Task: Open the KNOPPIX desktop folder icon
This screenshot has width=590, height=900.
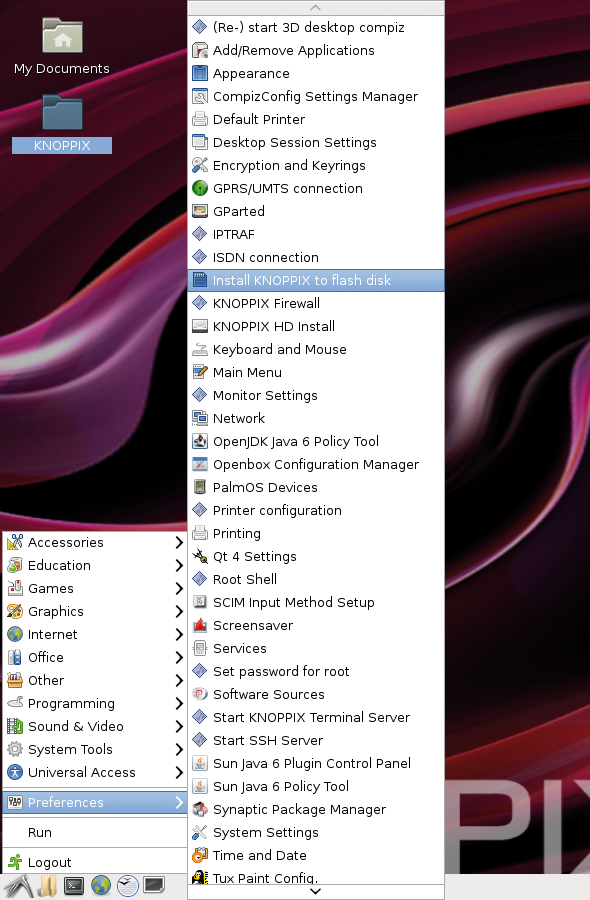Action: tap(62, 112)
